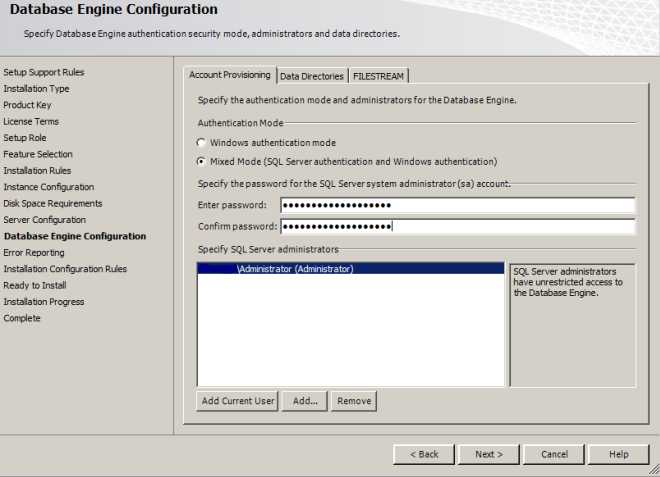Click the SQL Server administrators description box
Viewport: 660px width, 477px height.
click(x=572, y=325)
